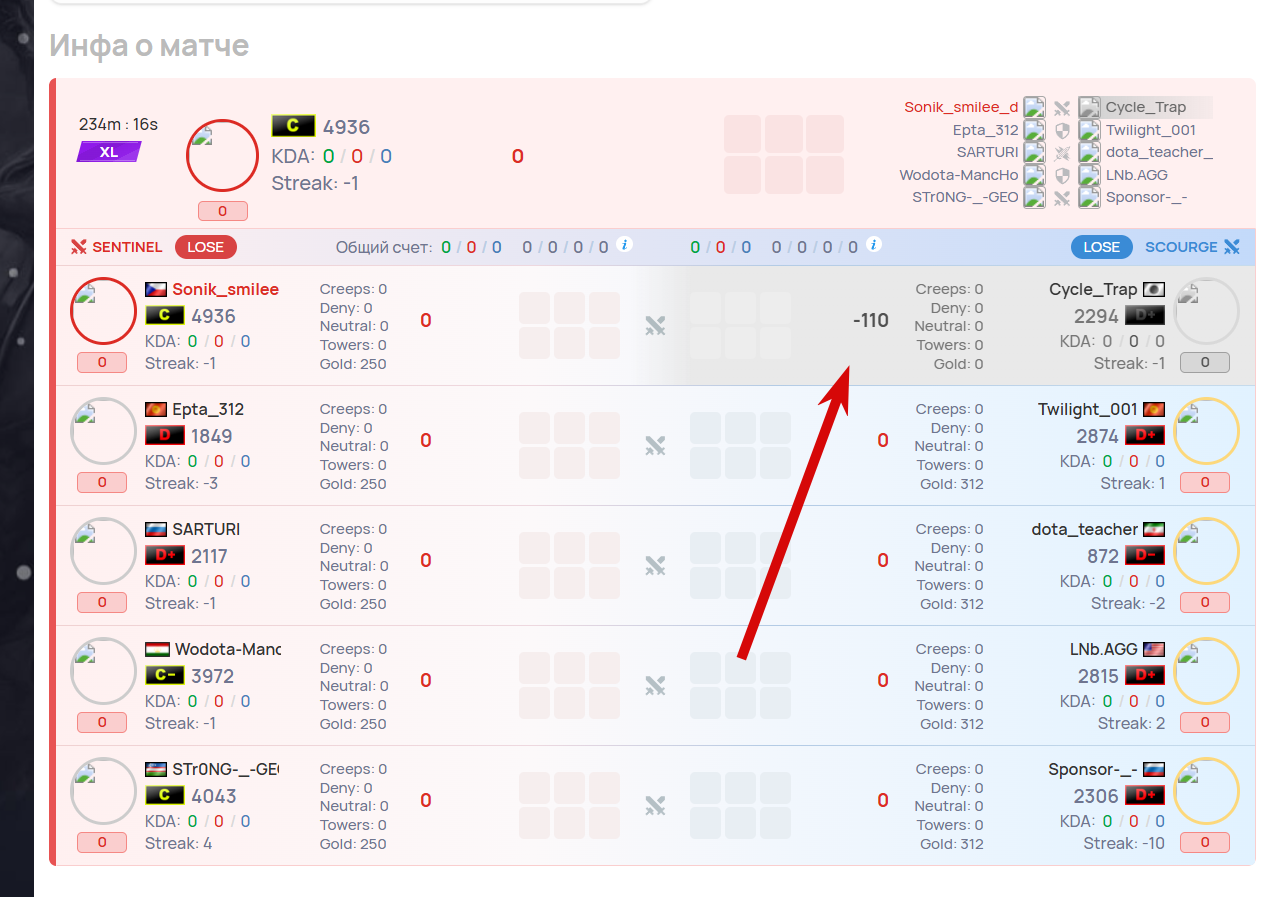Click swords icon between Wodota-Manc and LNb.AGG rows
The height and width of the screenshot is (897, 1268).
pyautogui.click(x=655, y=685)
